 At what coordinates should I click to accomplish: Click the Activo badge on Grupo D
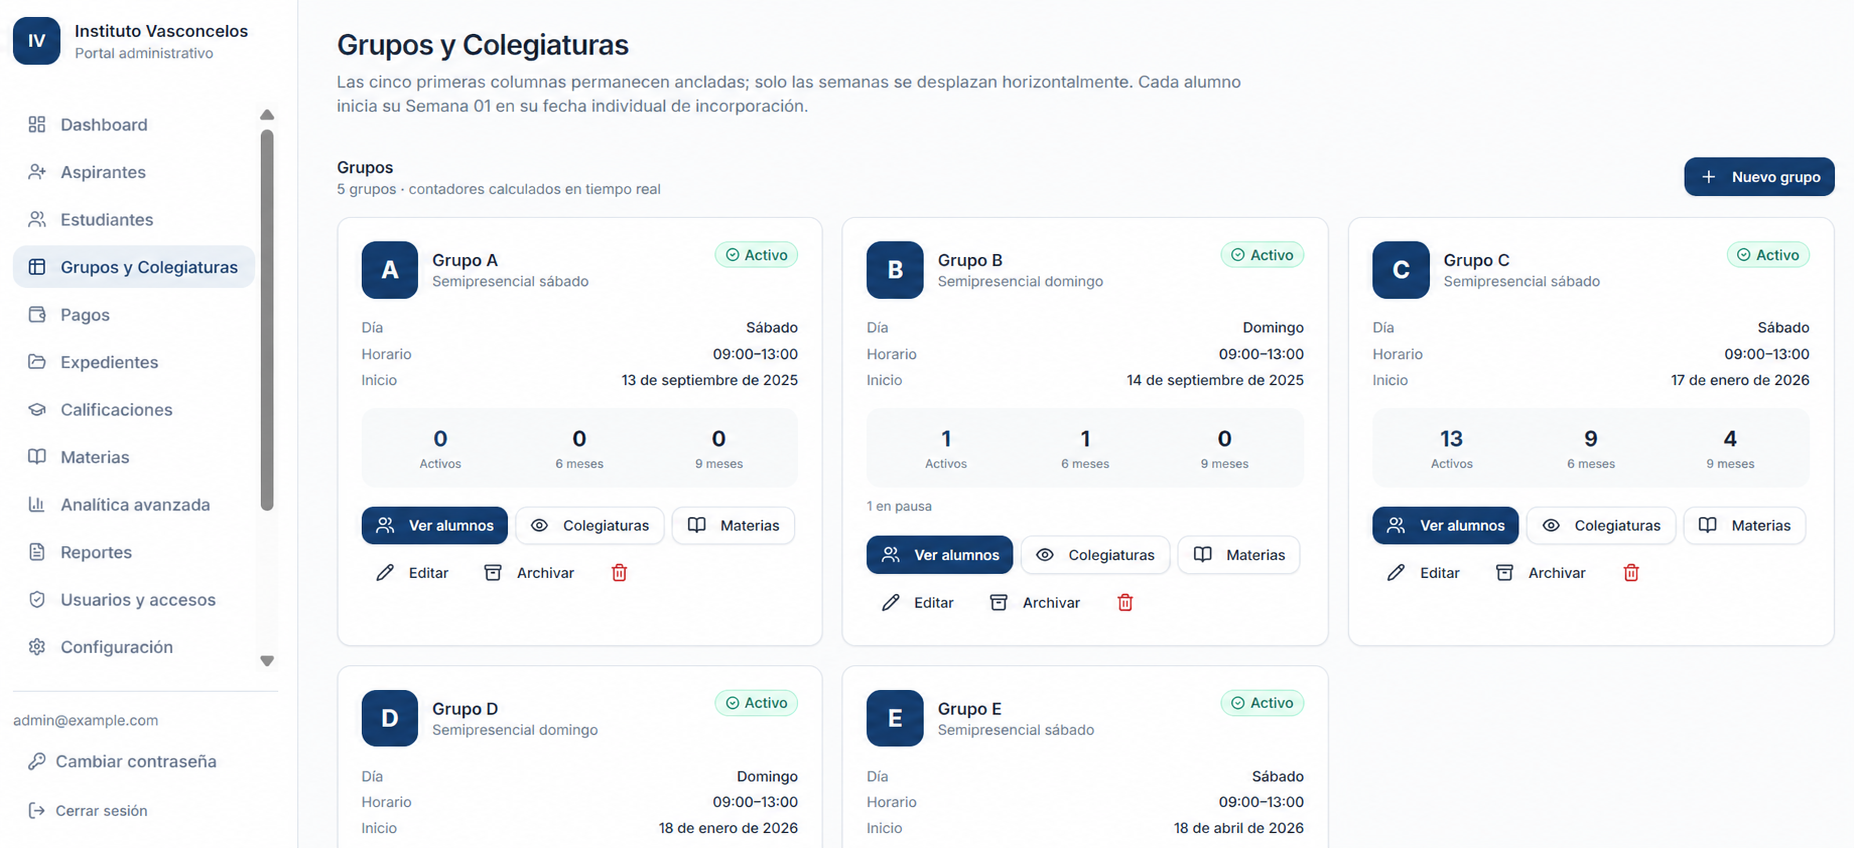pyautogui.click(x=756, y=703)
